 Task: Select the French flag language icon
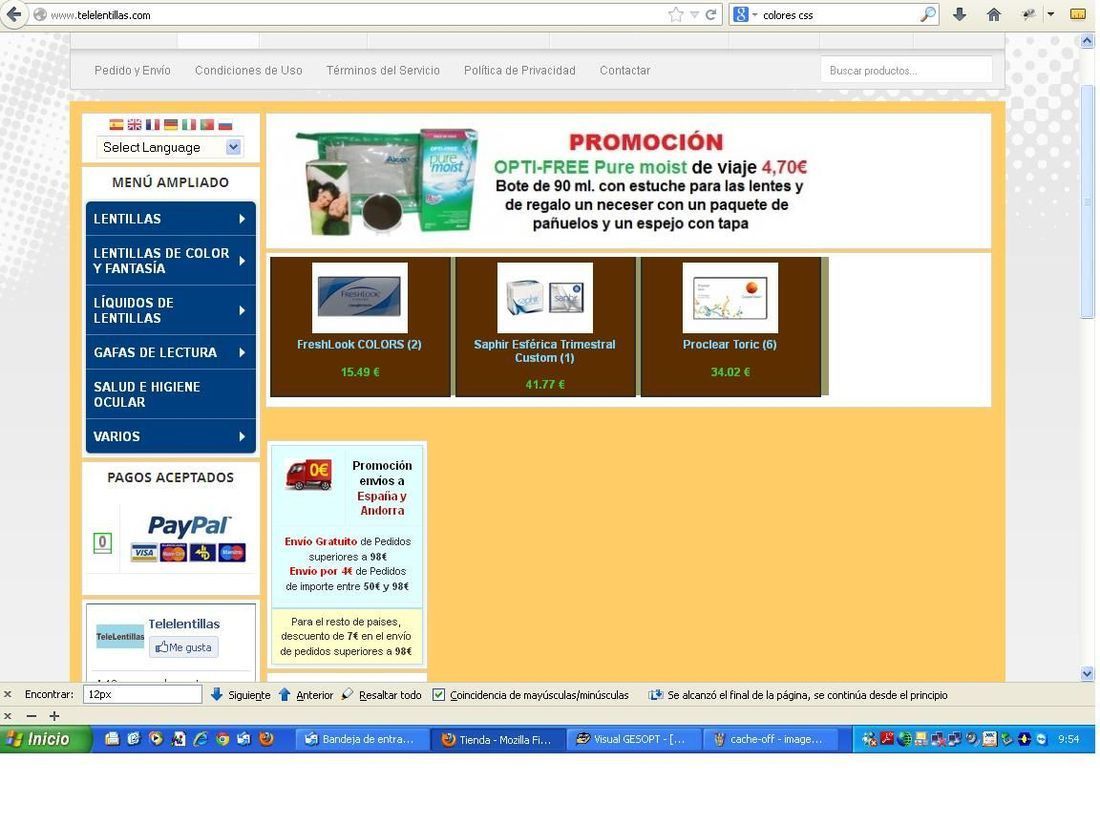[x=153, y=125]
